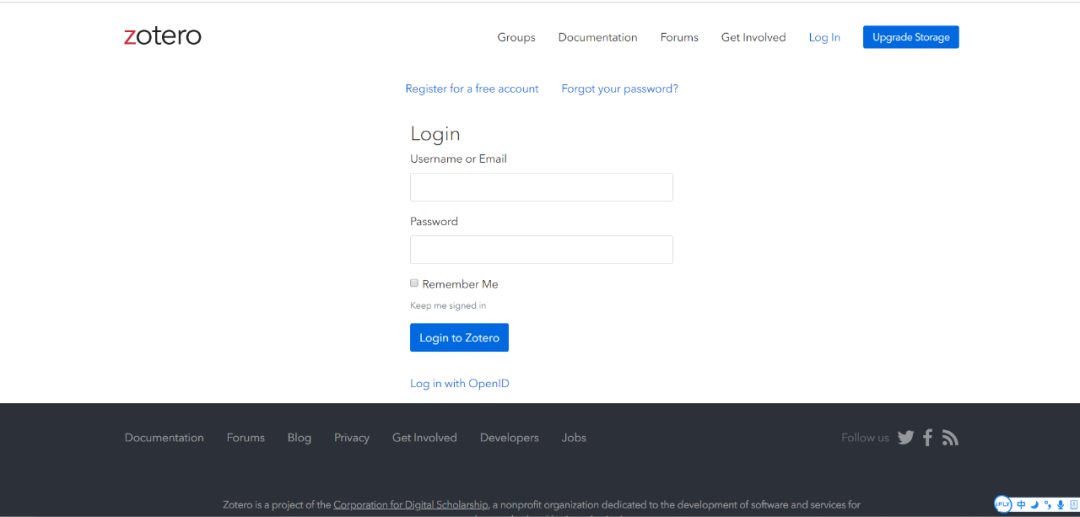
Task: Go to Forums in top navigation
Action: tap(679, 37)
